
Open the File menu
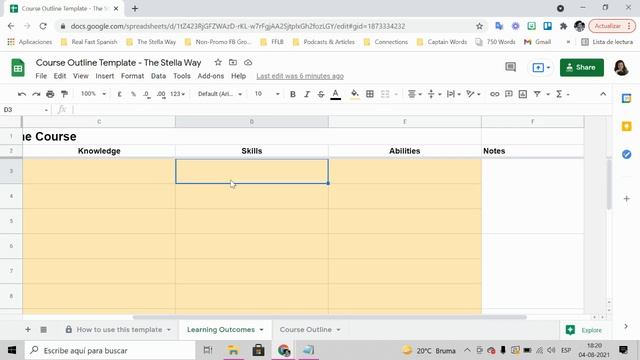[x=41, y=76]
